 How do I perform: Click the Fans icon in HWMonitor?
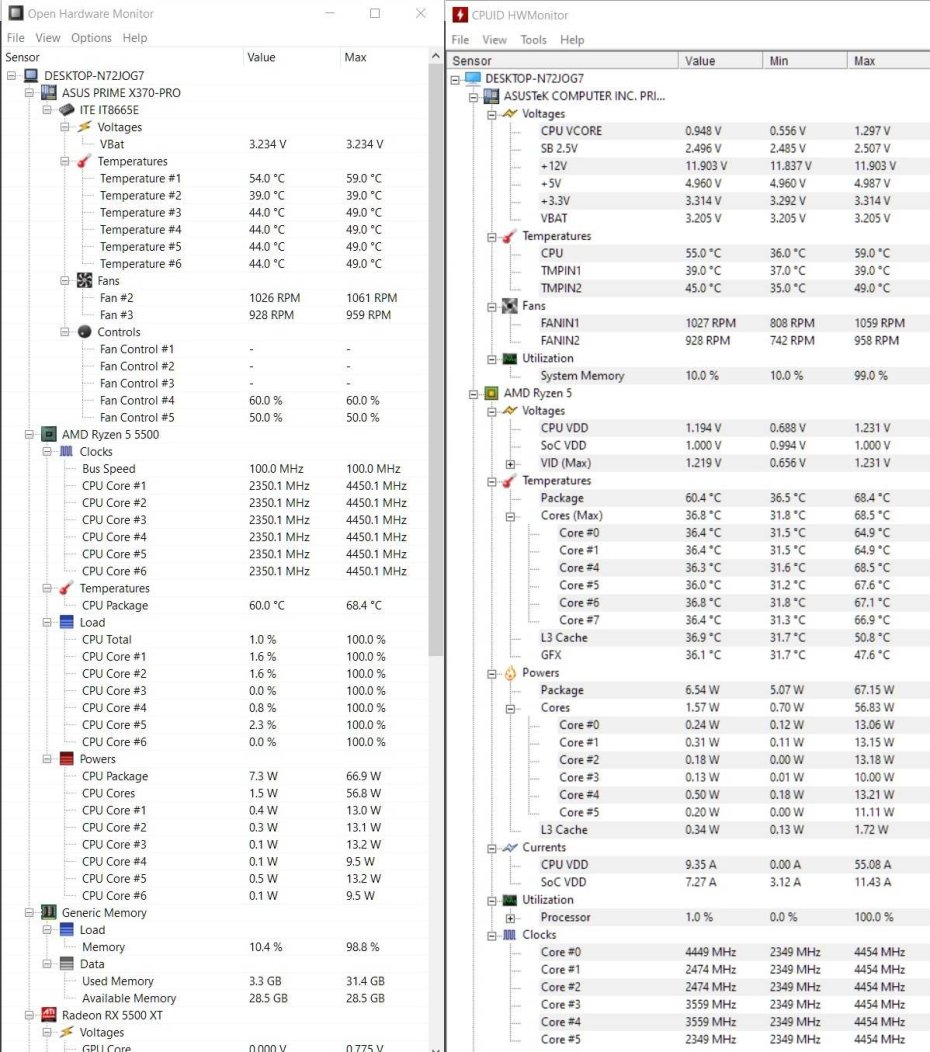pos(509,306)
